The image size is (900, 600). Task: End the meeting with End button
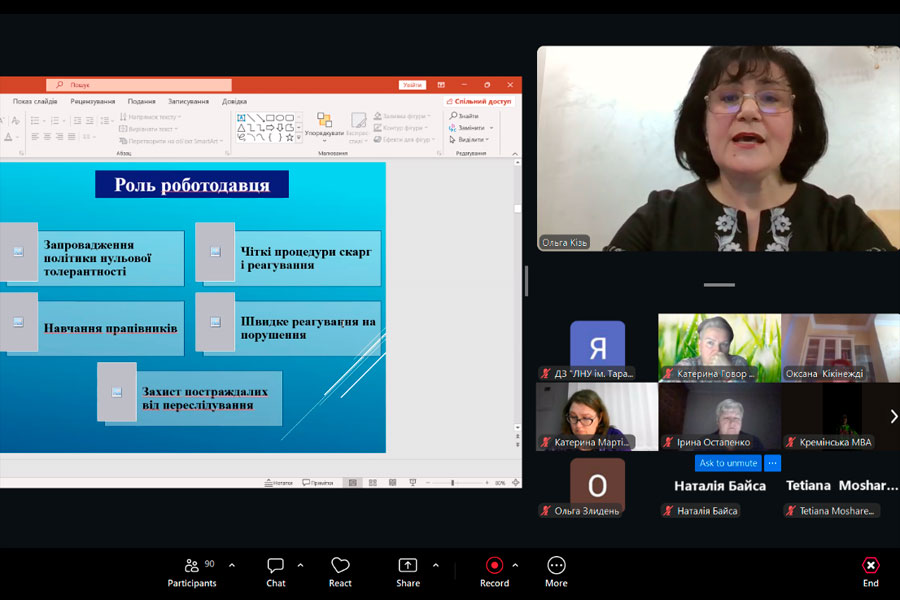click(871, 572)
